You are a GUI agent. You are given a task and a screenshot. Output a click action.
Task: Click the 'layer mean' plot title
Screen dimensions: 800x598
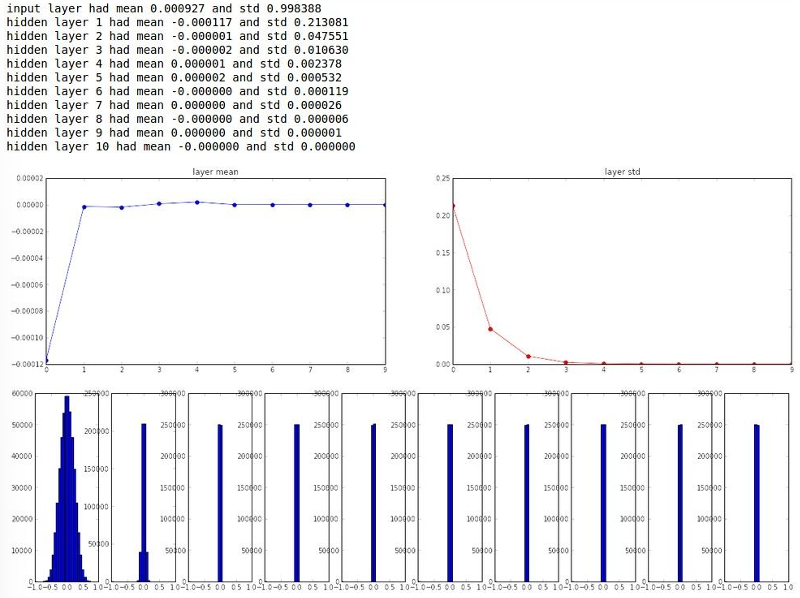[215, 171]
